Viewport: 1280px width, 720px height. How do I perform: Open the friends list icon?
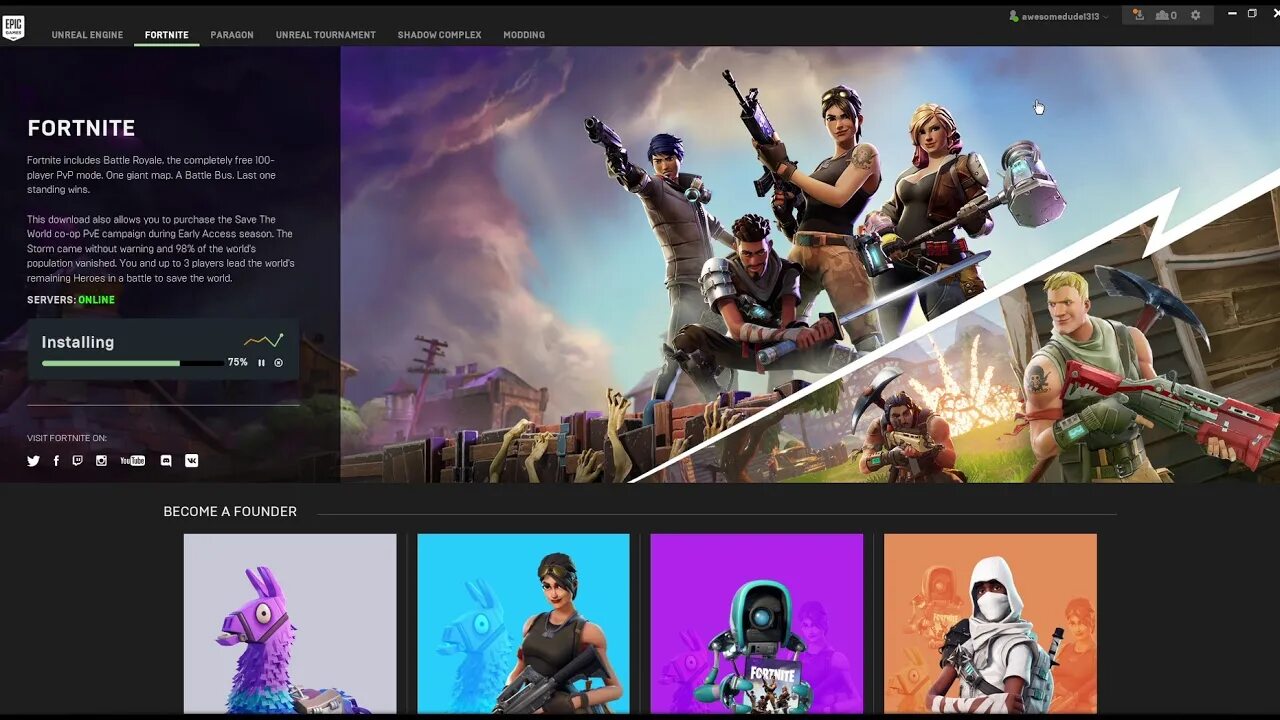1166,15
